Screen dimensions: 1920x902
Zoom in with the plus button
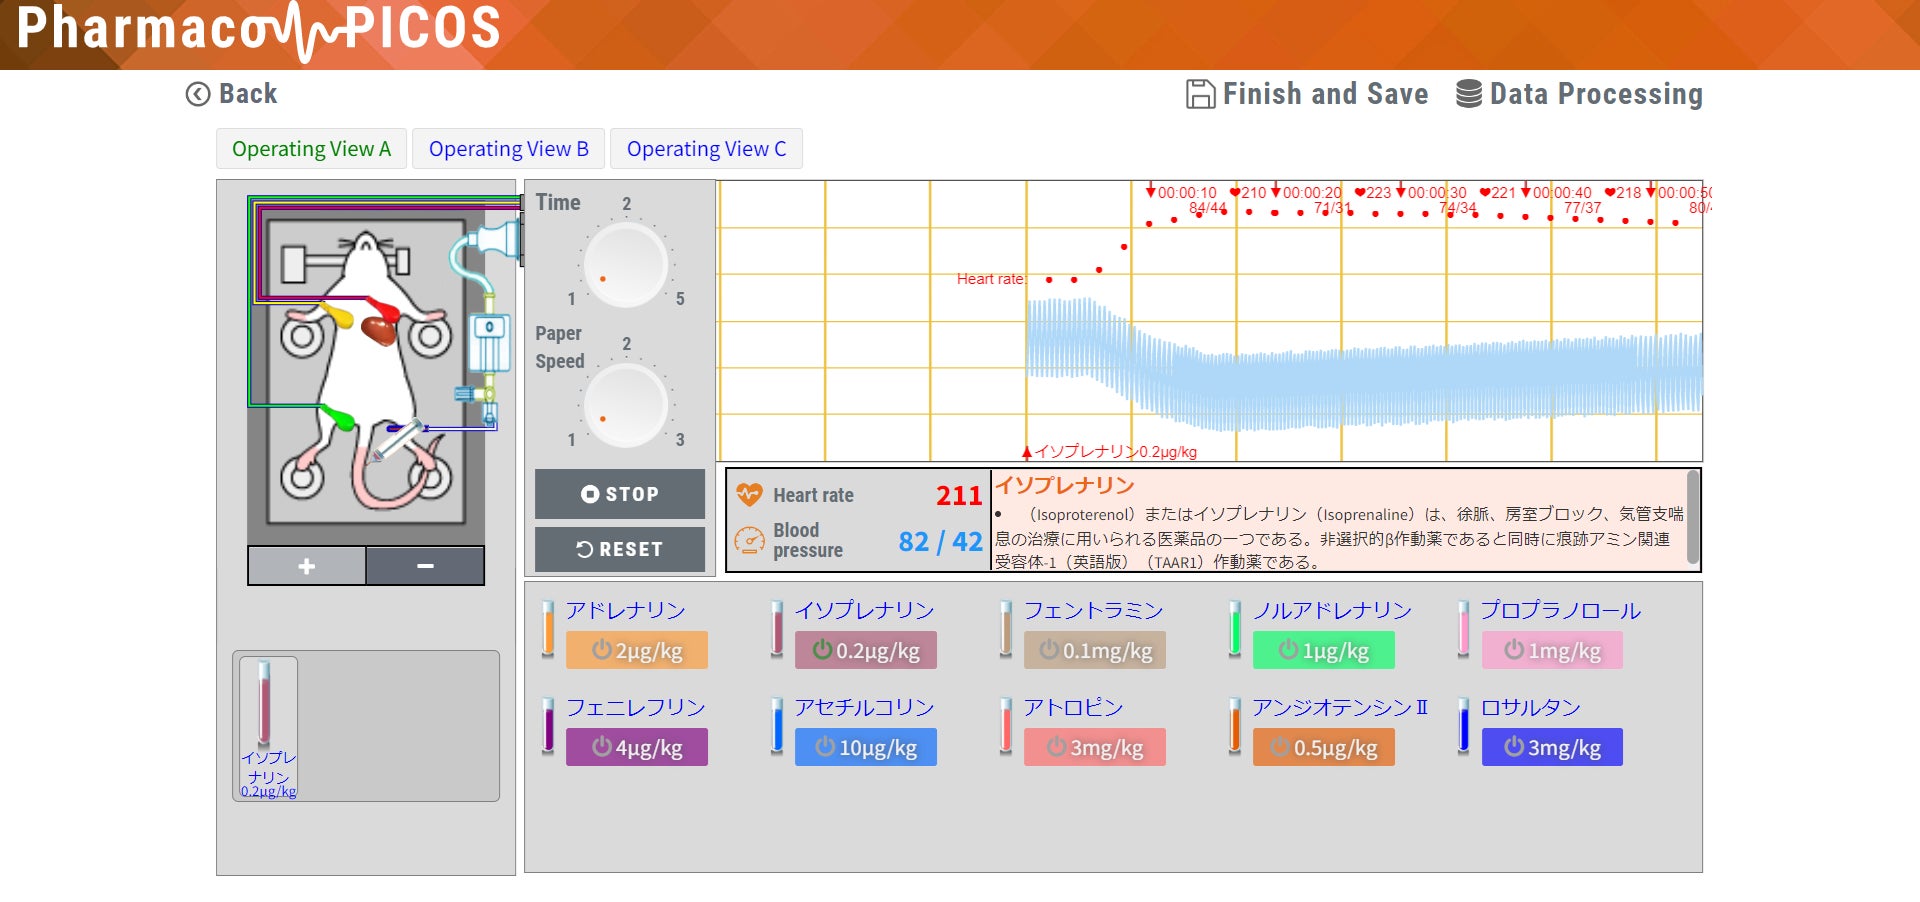306,566
